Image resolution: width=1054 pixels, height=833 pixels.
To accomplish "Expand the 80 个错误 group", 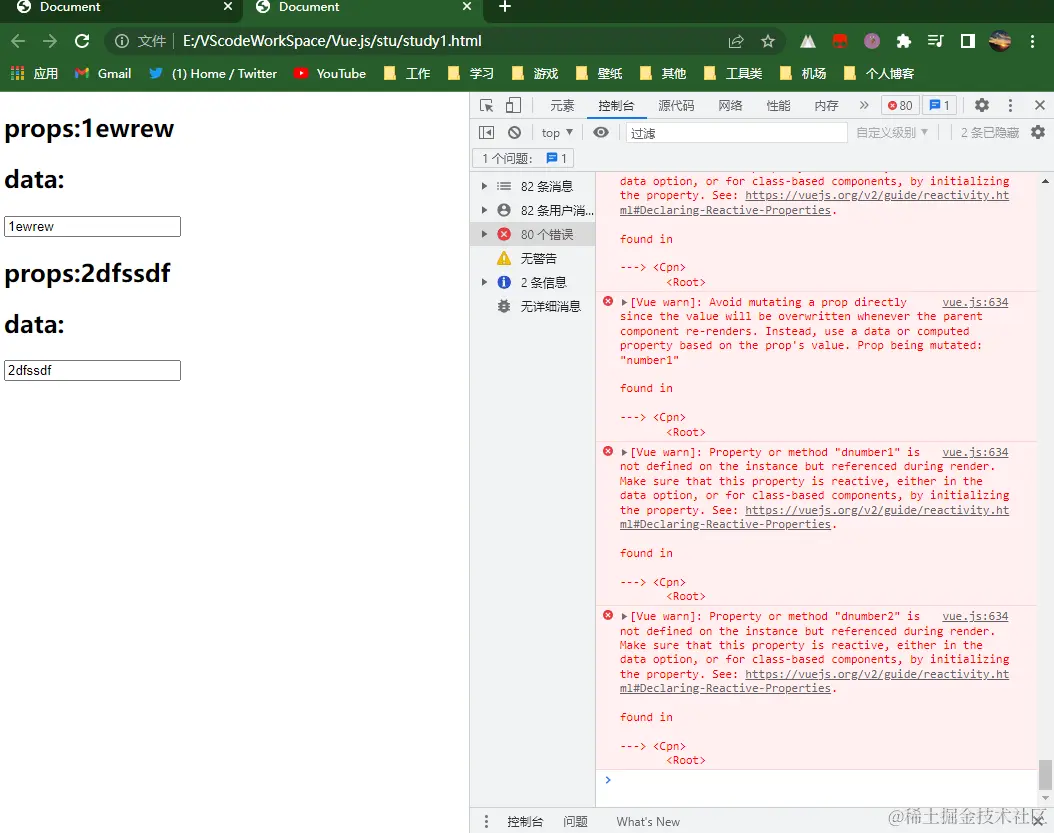I will click(484, 234).
